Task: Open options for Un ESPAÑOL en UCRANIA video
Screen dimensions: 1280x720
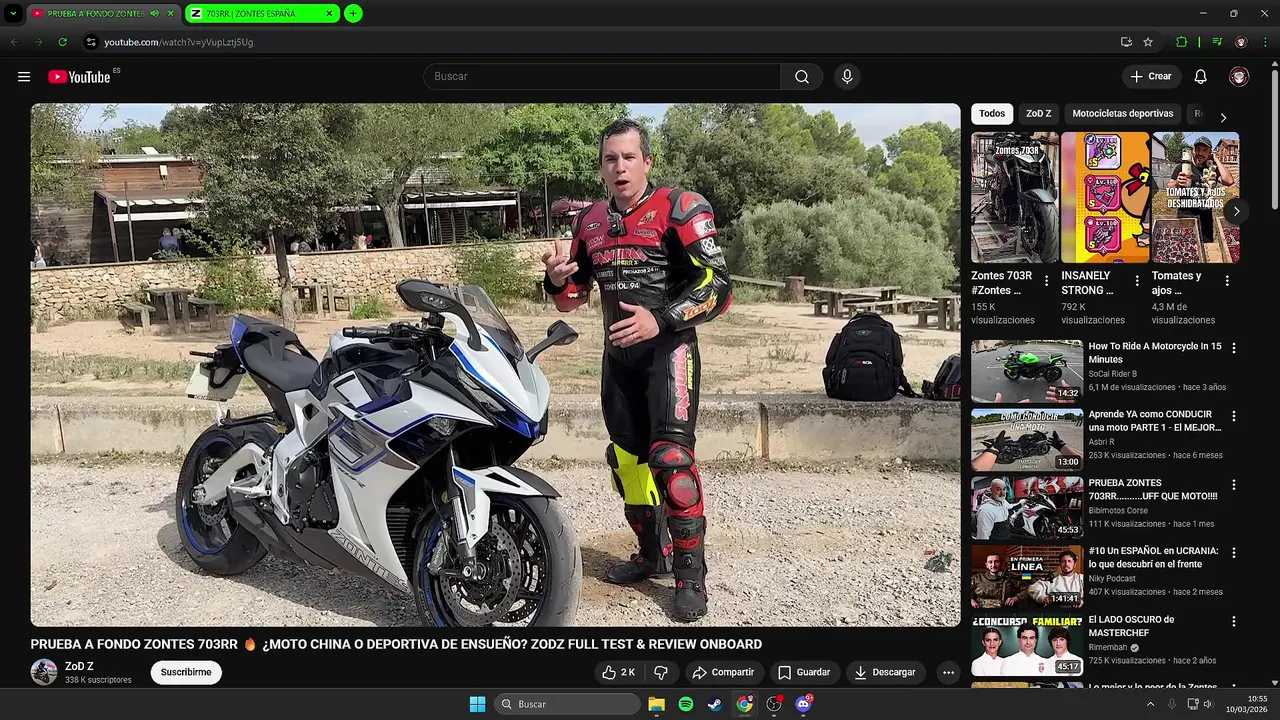Action: pos(1233,552)
